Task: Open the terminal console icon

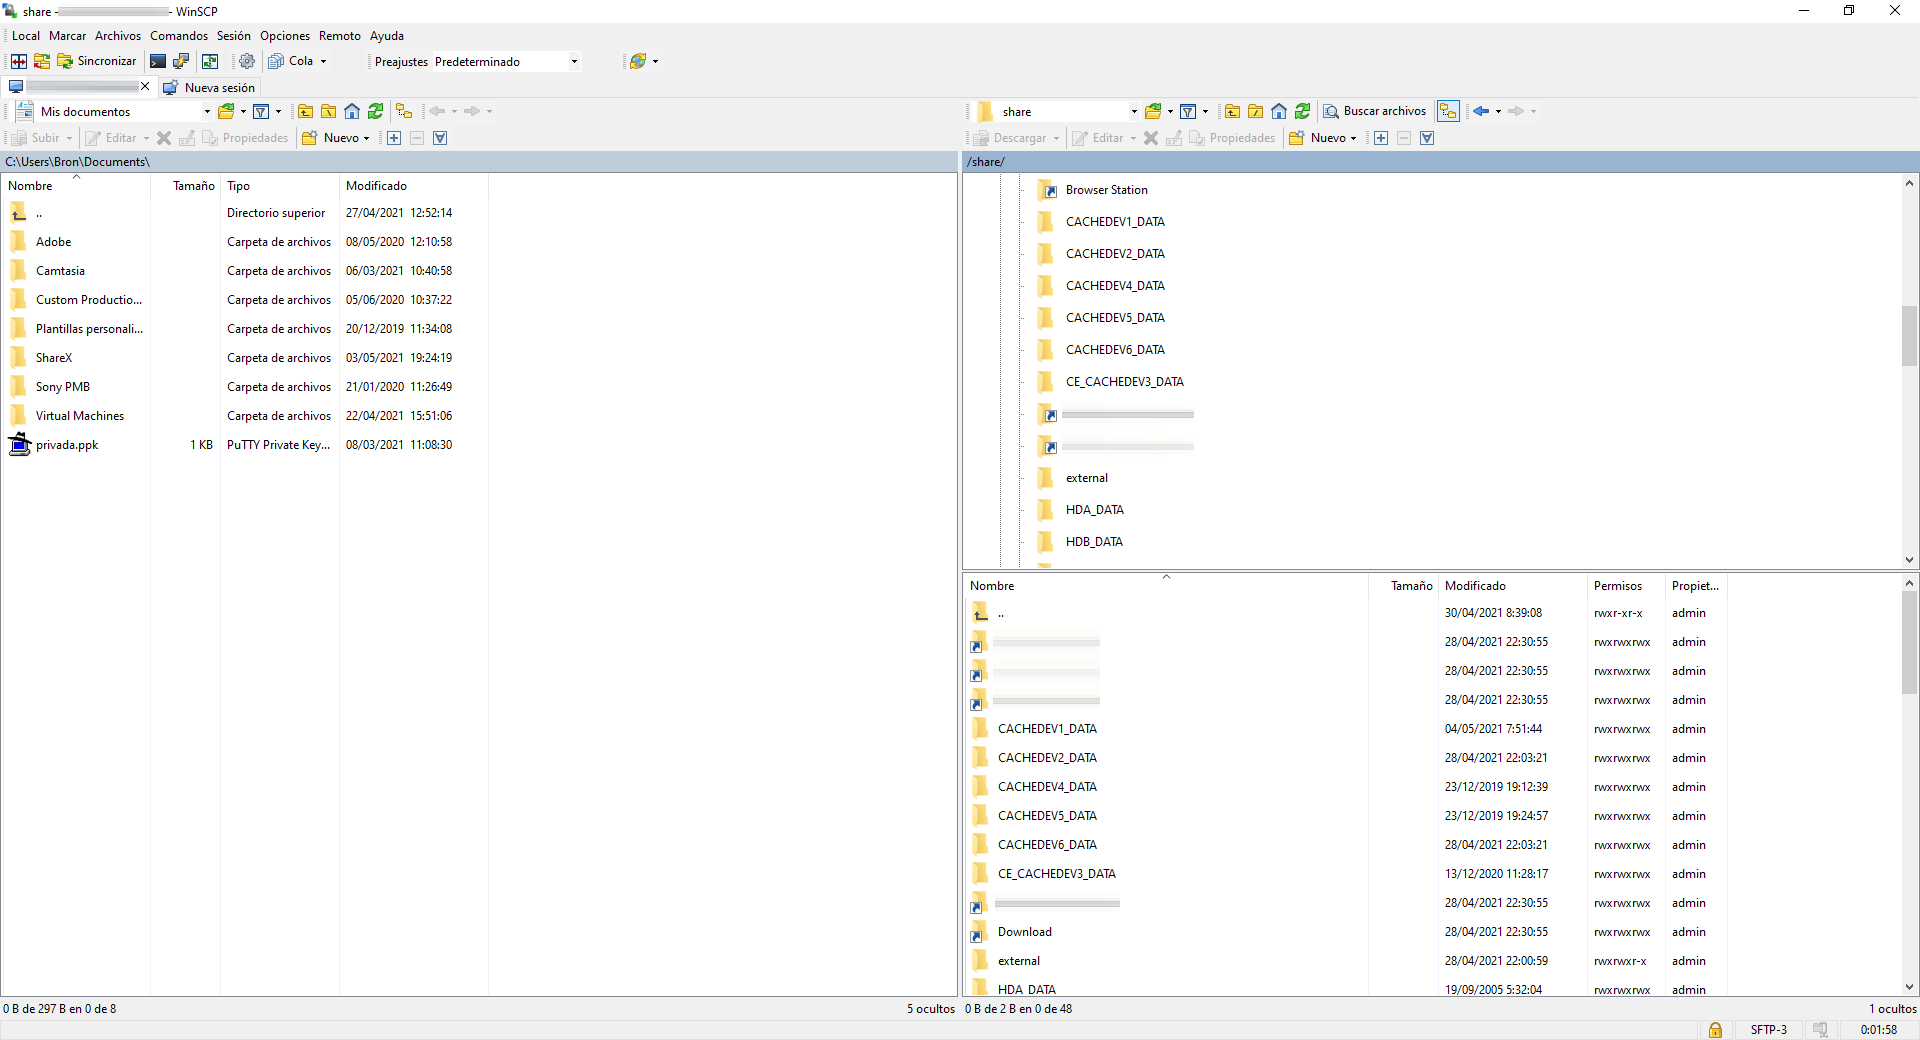Action: click(x=158, y=61)
